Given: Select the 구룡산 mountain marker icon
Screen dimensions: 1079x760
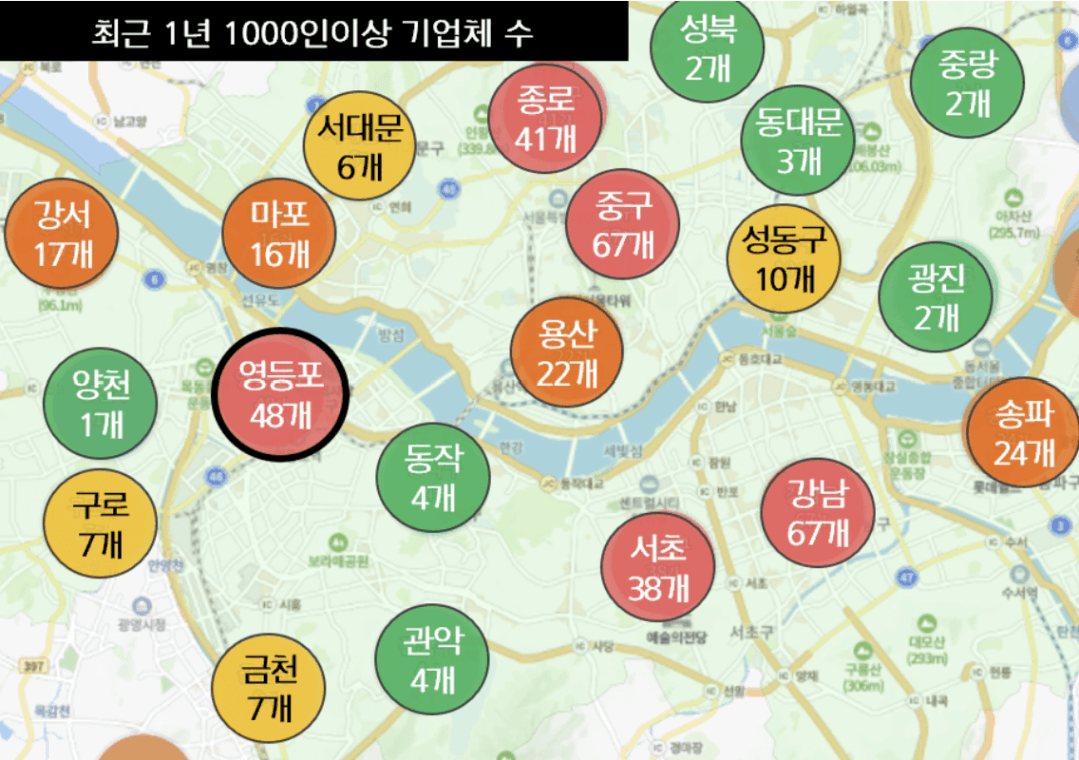Looking at the screenshot, I should [863, 650].
